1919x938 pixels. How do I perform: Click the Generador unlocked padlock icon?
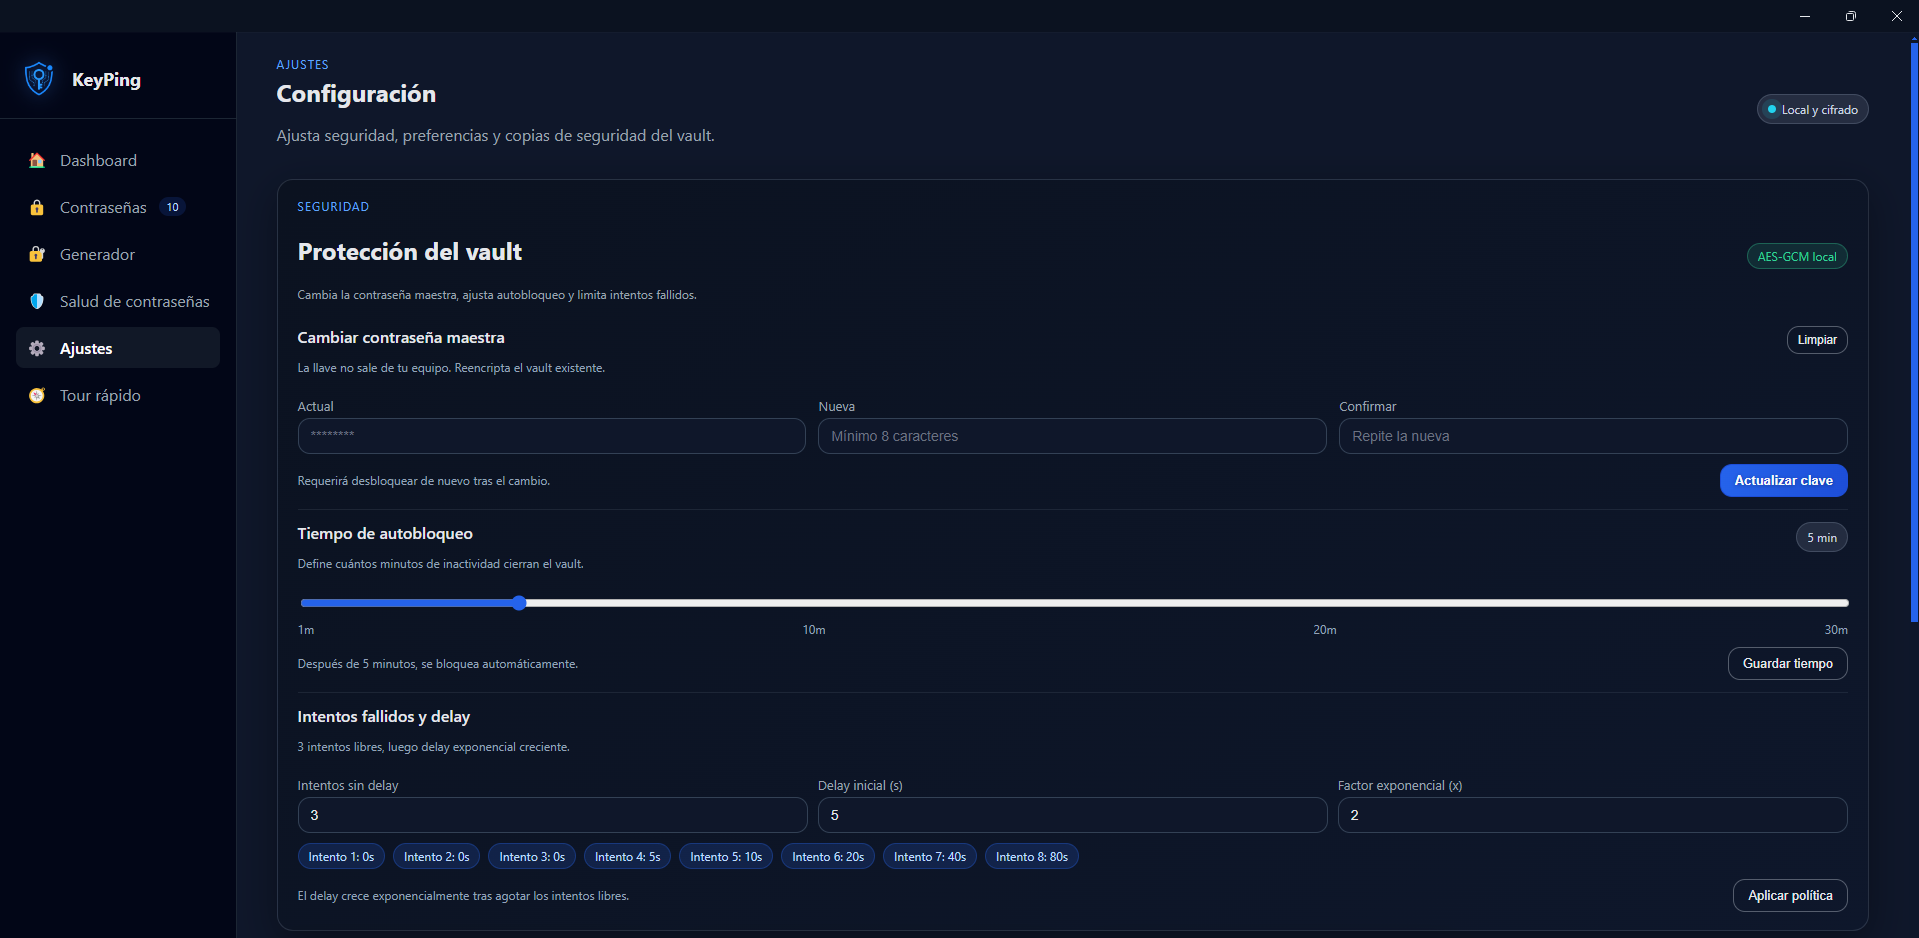point(37,255)
